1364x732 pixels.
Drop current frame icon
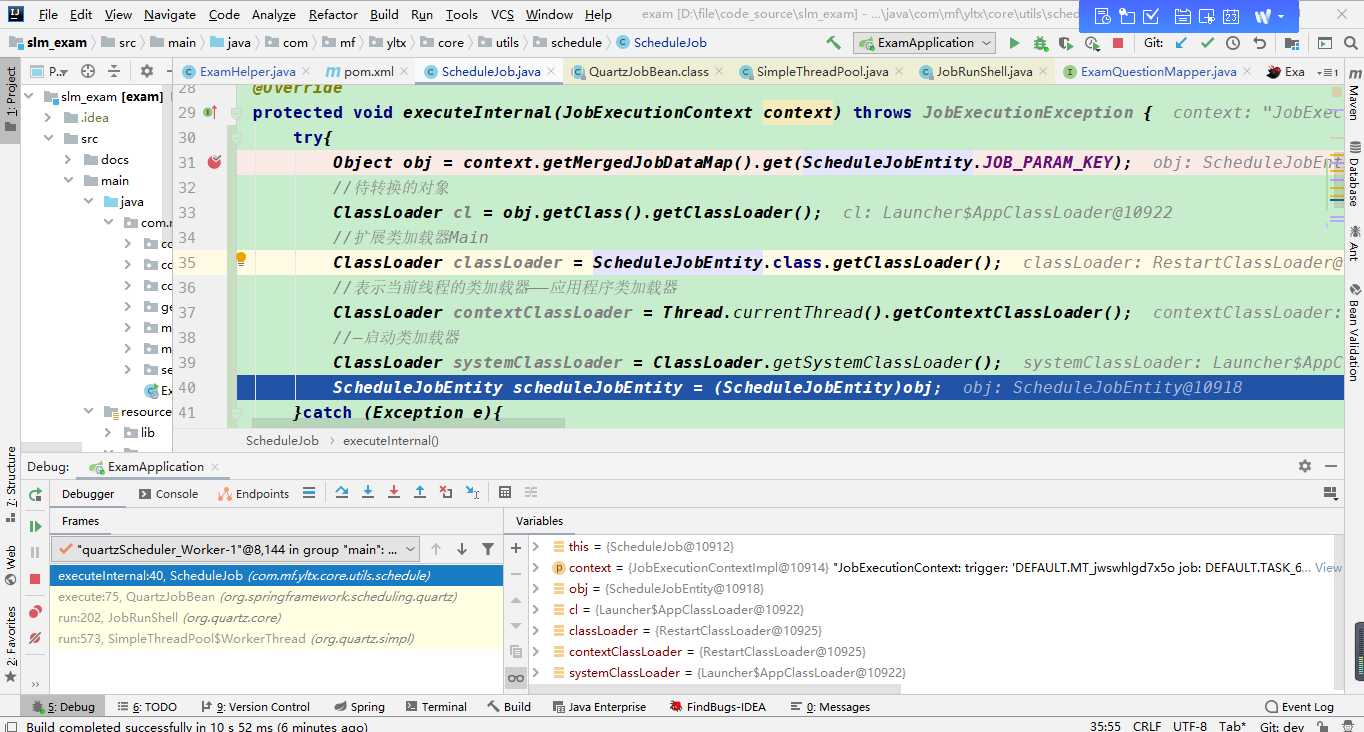[x=446, y=492]
